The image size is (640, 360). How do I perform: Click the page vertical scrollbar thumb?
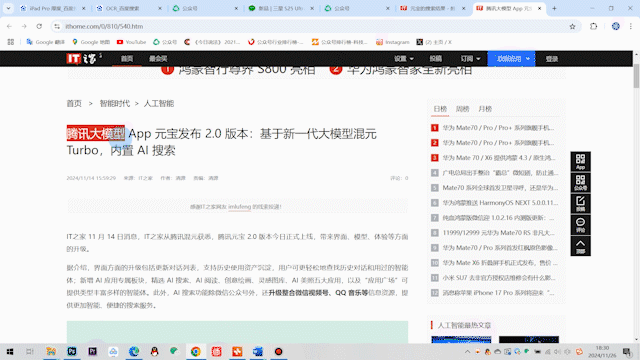636,76
